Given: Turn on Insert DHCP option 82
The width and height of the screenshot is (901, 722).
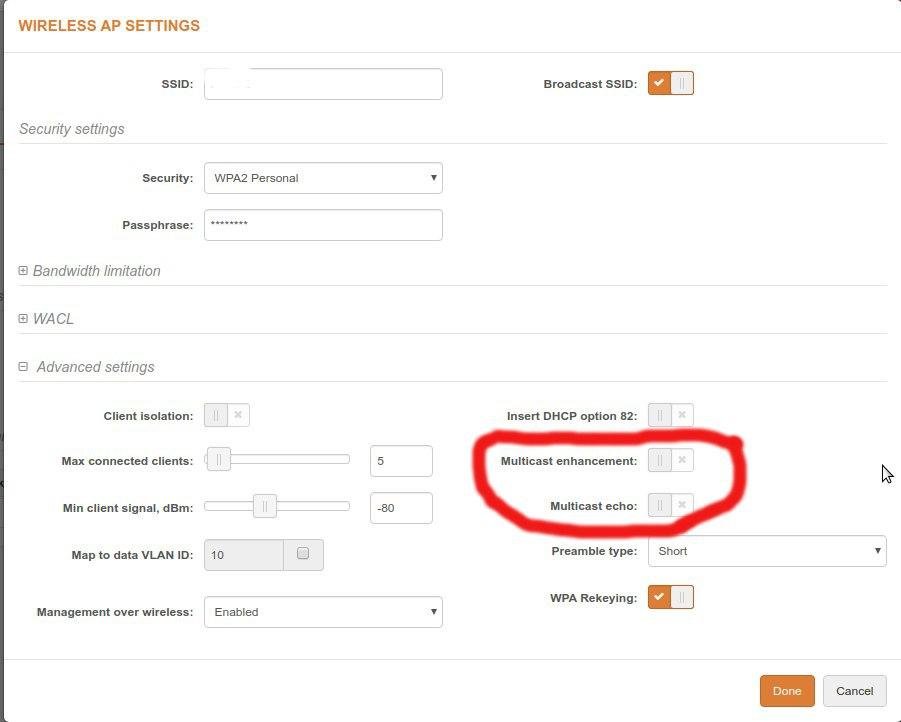Looking at the screenshot, I should tap(670, 415).
